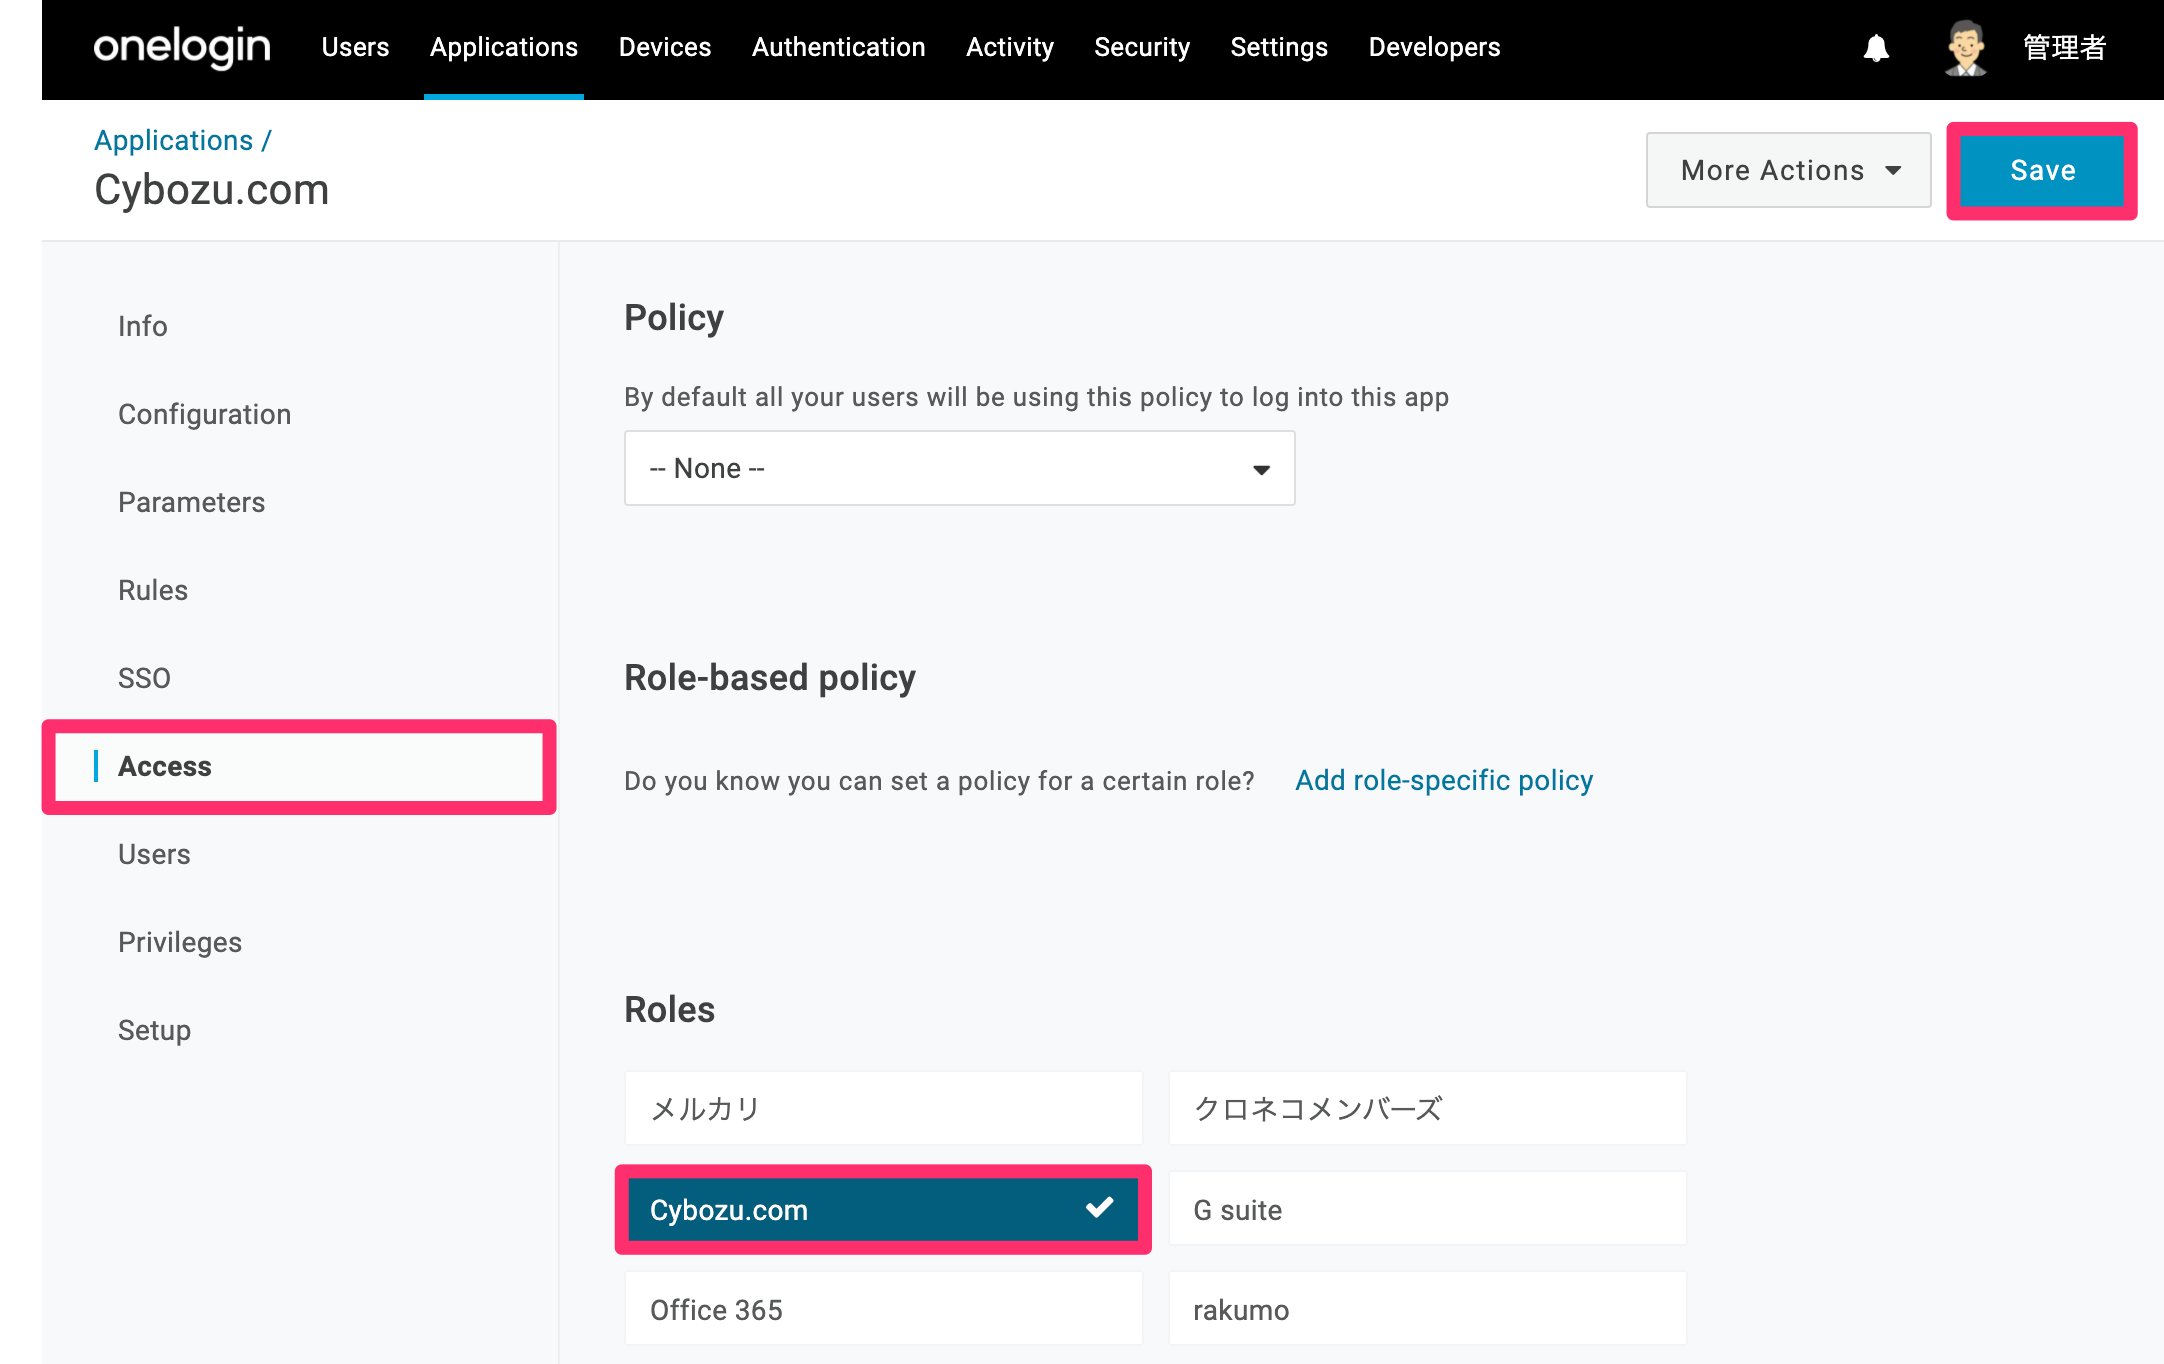Open the Activity menu
The height and width of the screenshot is (1364, 2164).
[x=1010, y=47]
